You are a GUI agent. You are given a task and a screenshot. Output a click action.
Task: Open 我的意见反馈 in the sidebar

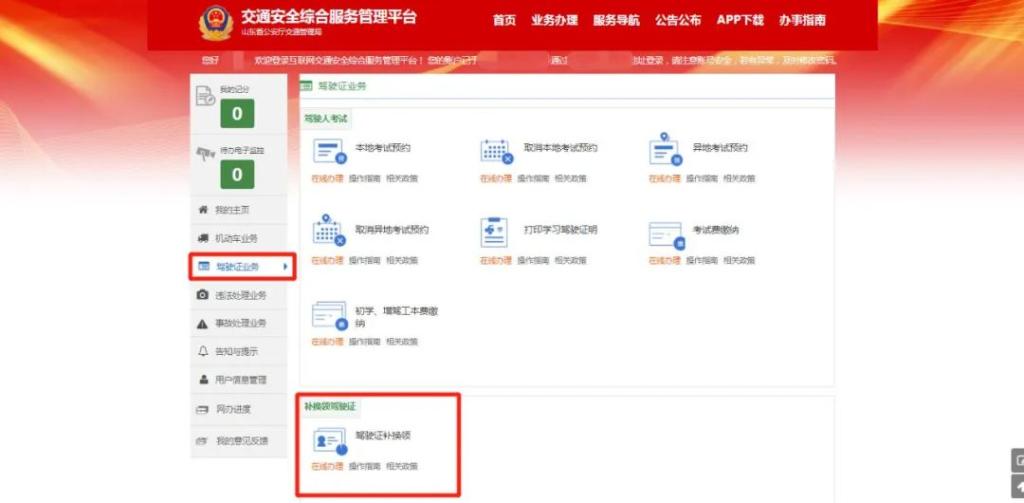tap(241, 440)
